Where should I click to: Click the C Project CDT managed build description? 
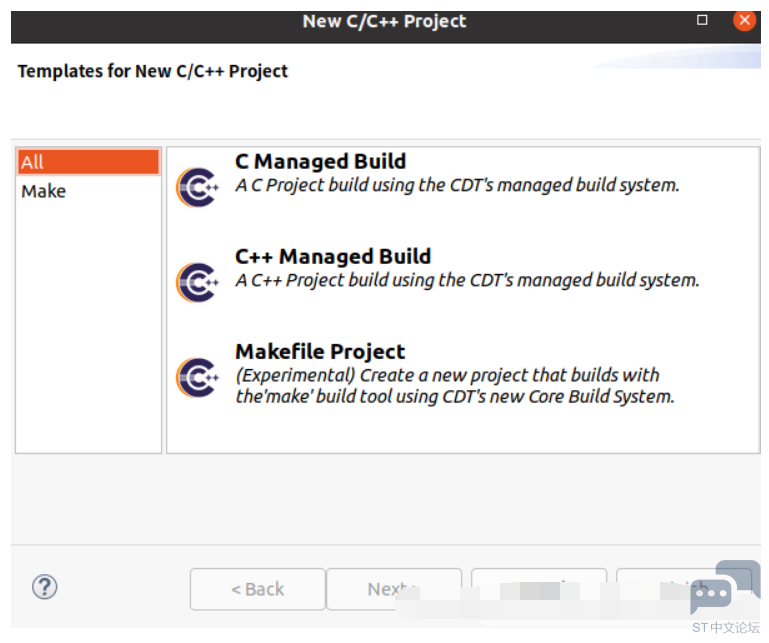click(457, 185)
